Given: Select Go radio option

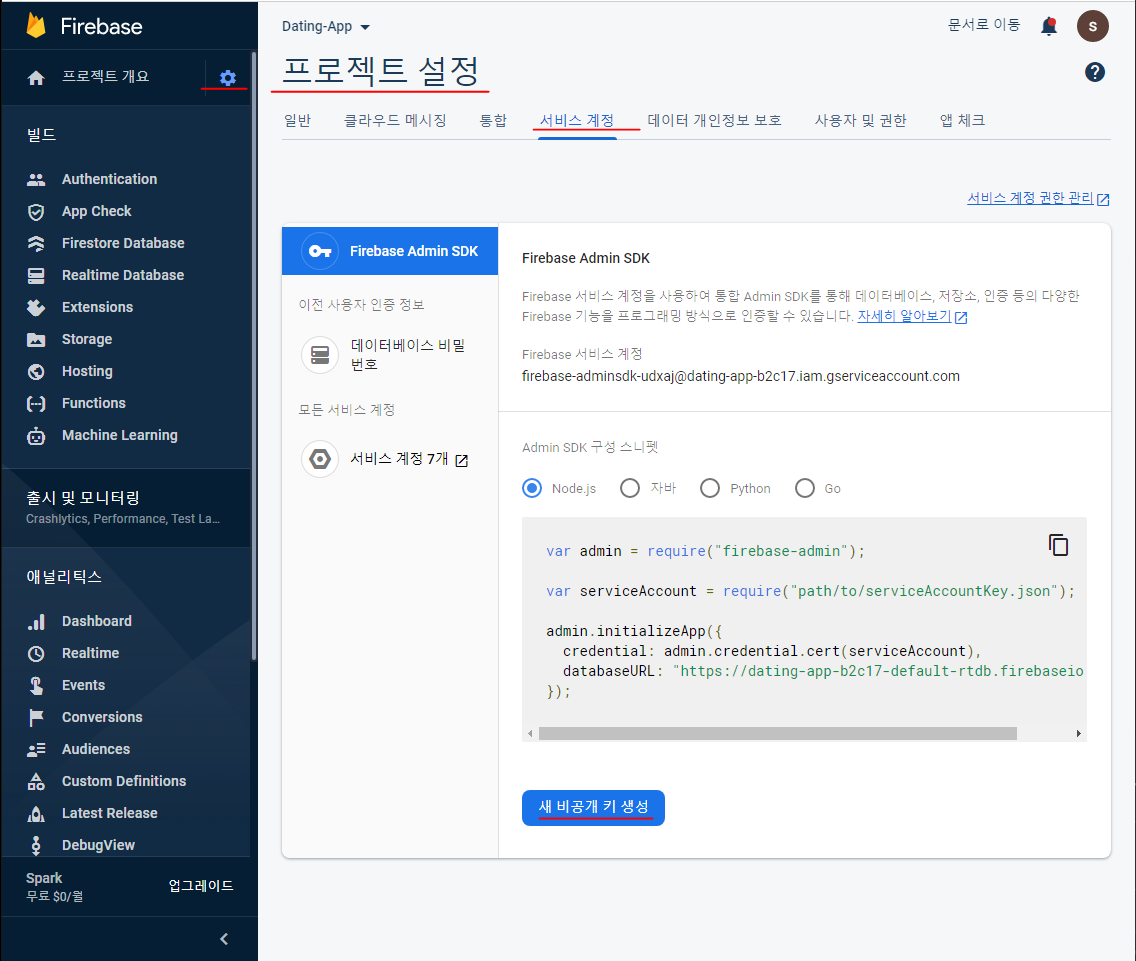Looking at the screenshot, I should pyautogui.click(x=805, y=488).
